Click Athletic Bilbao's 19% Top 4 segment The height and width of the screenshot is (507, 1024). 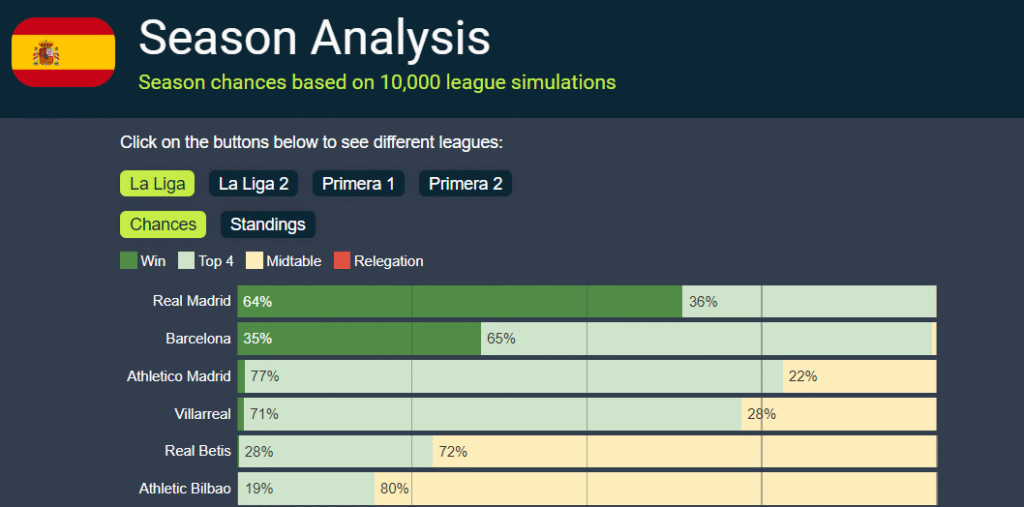pyautogui.click(x=306, y=489)
